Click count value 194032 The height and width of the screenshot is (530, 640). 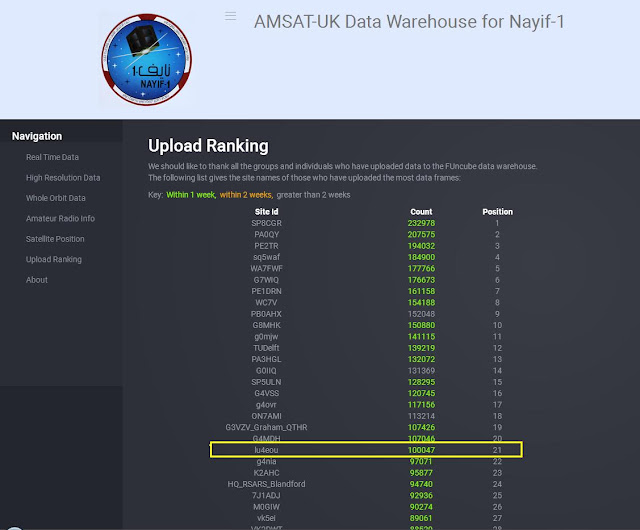point(421,246)
